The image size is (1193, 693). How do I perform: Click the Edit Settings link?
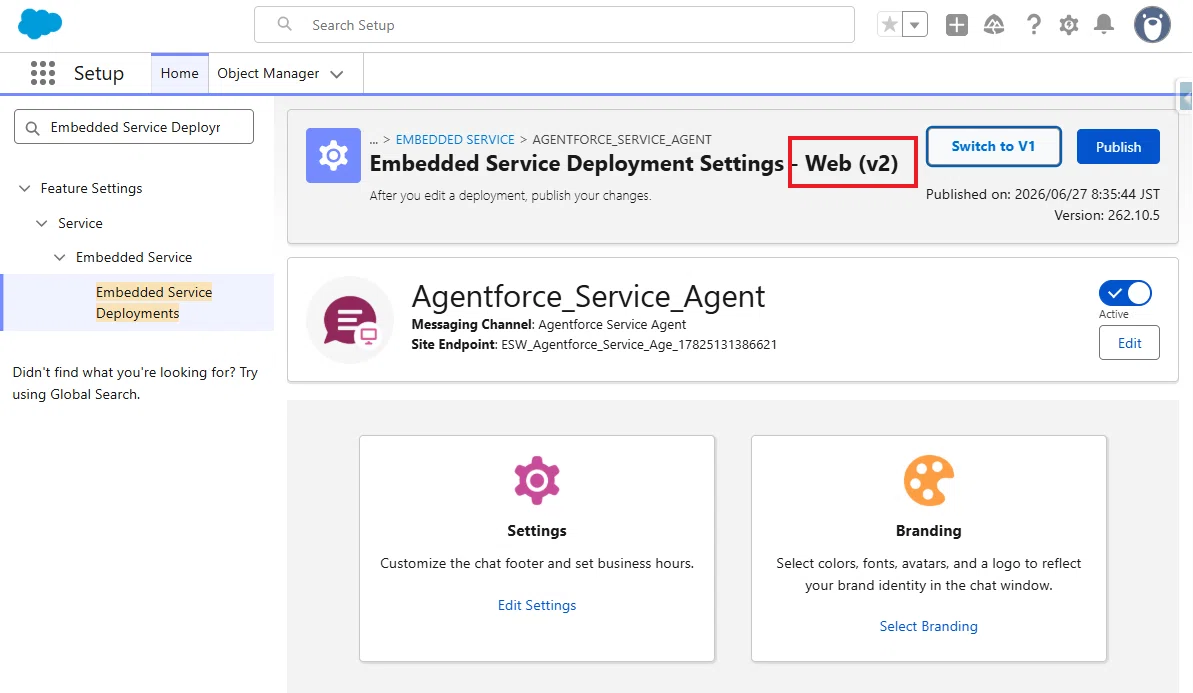coord(536,605)
